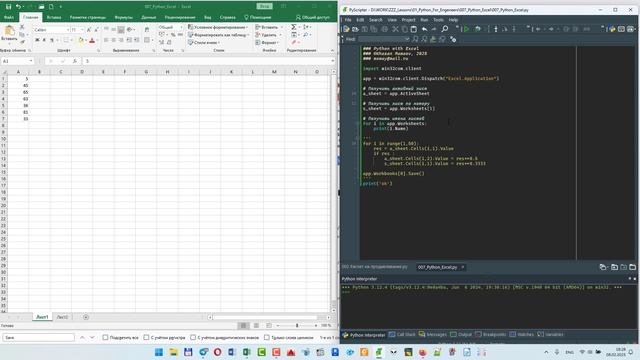Viewport: 640px width, 360px height.
Task: Open the Файл tab in Excel
Action: (9, 17)
